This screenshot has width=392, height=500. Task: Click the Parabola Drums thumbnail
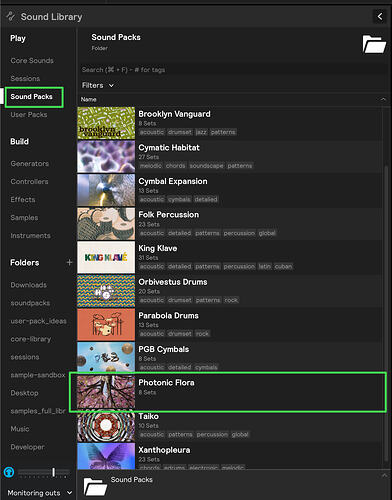tap(106, 324)
